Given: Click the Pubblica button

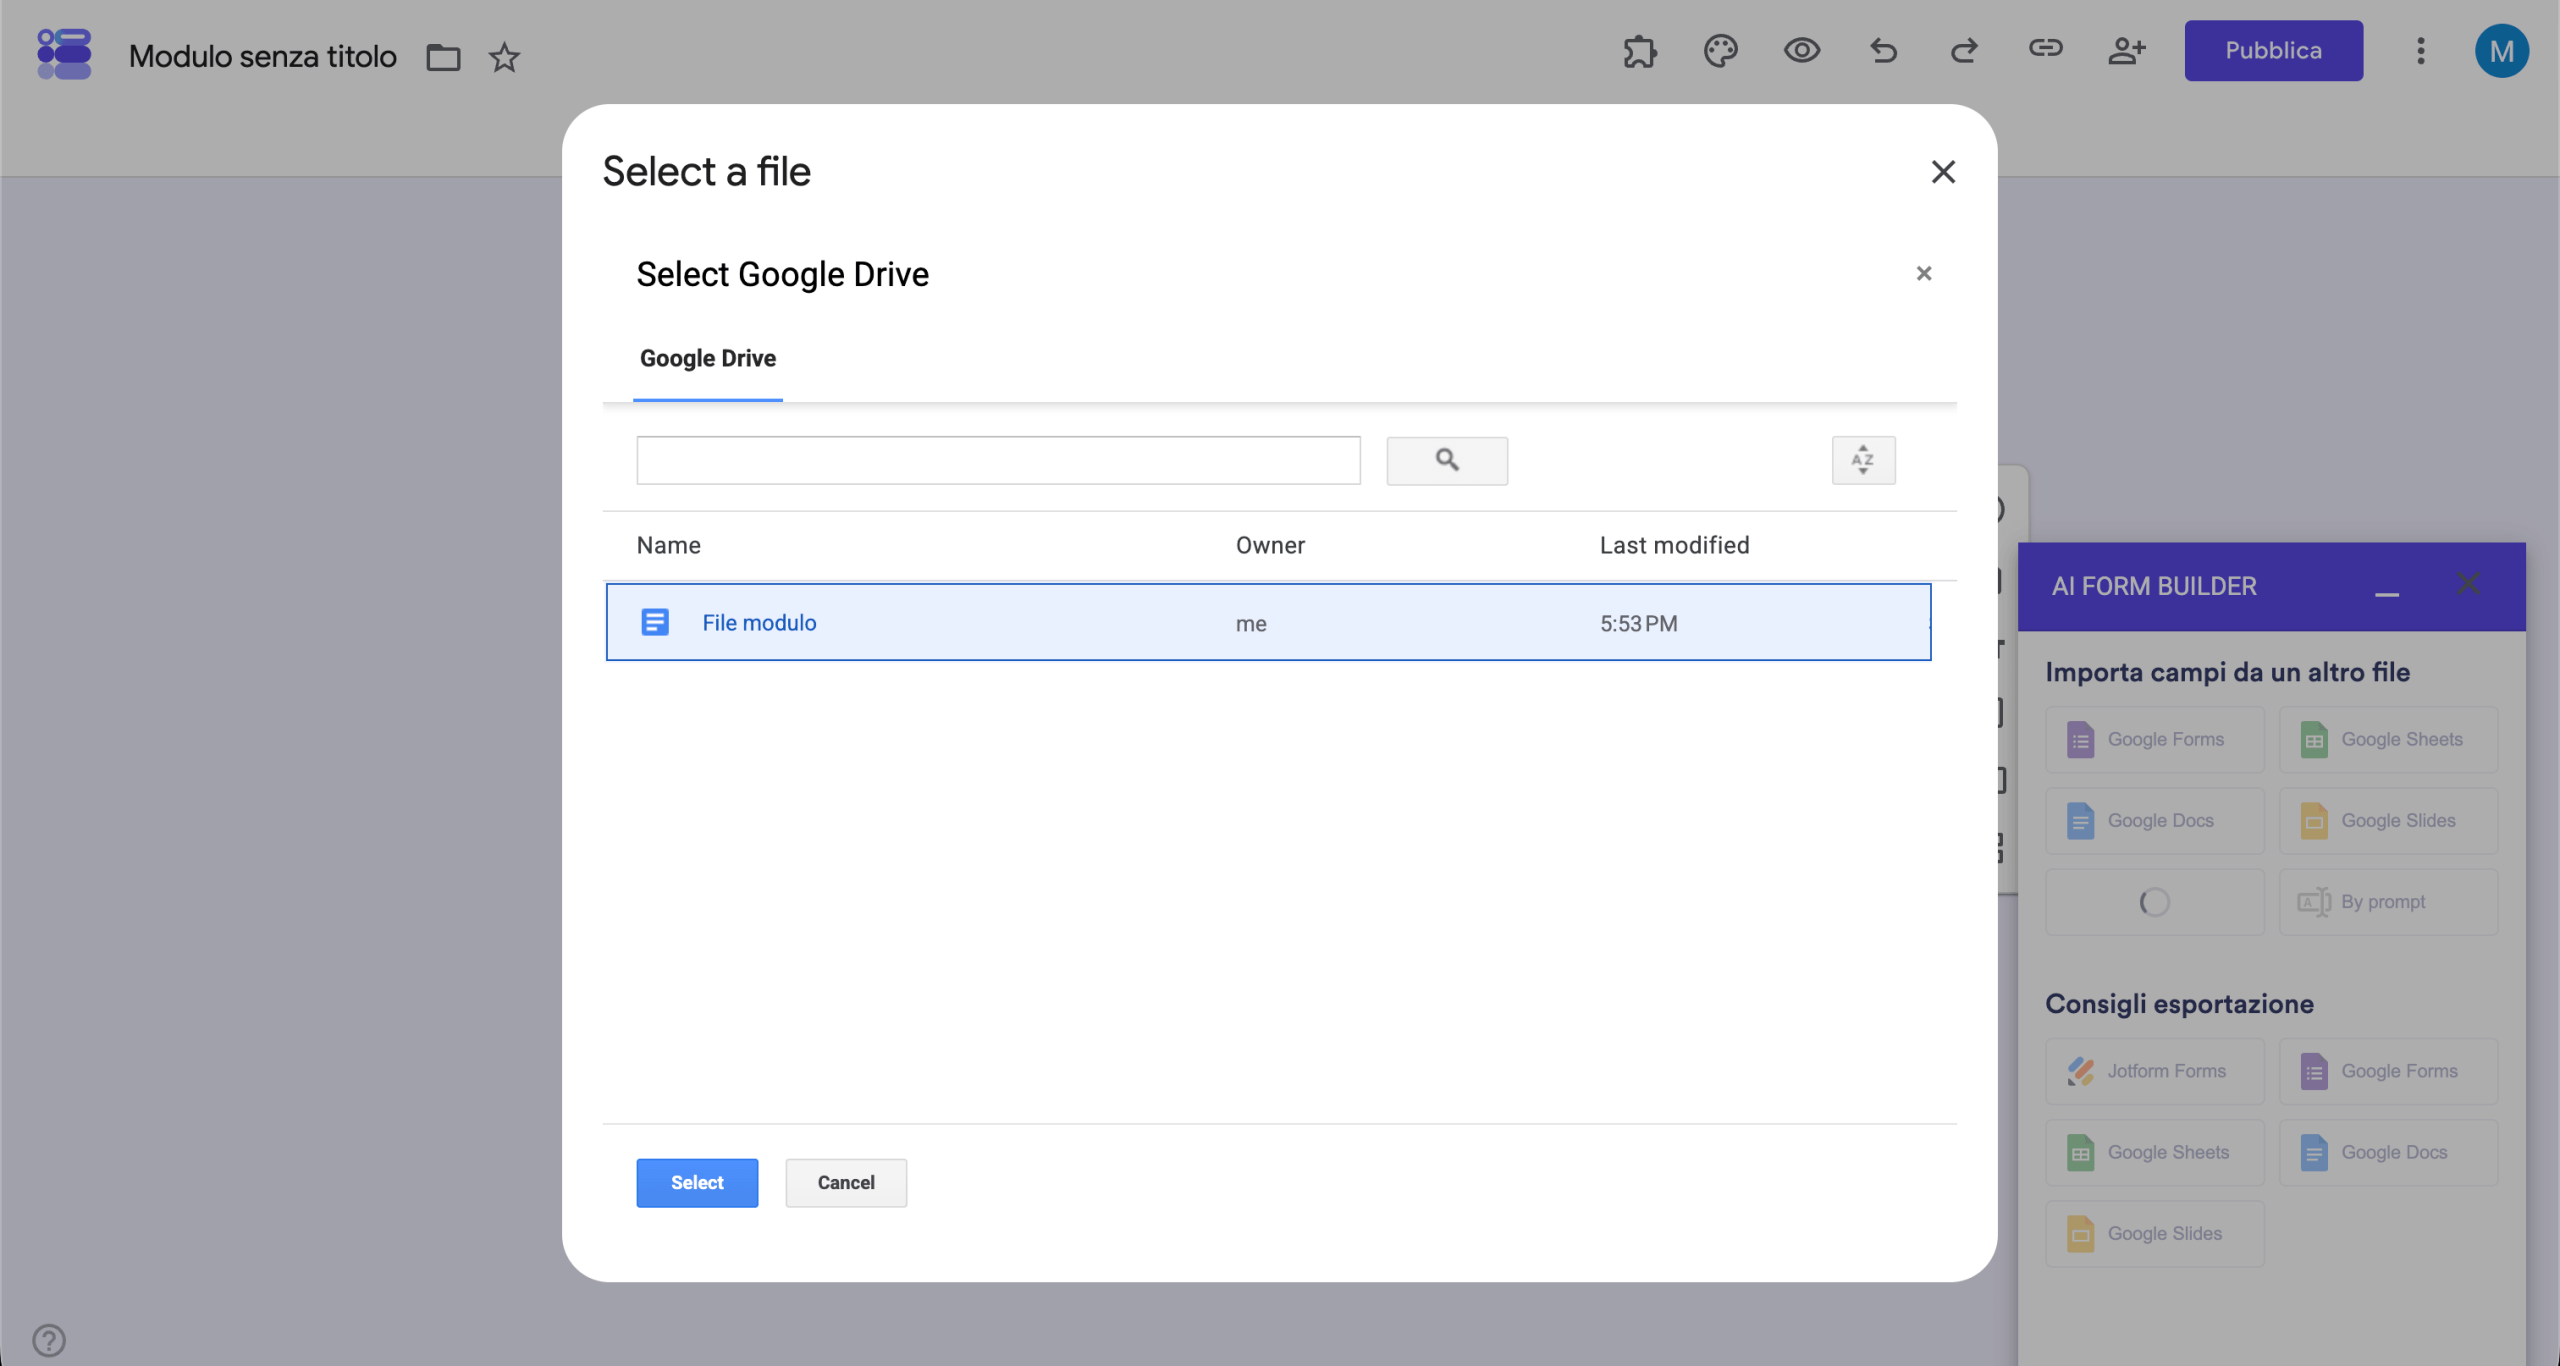Looking at the screenshot, I should 2273,50.
